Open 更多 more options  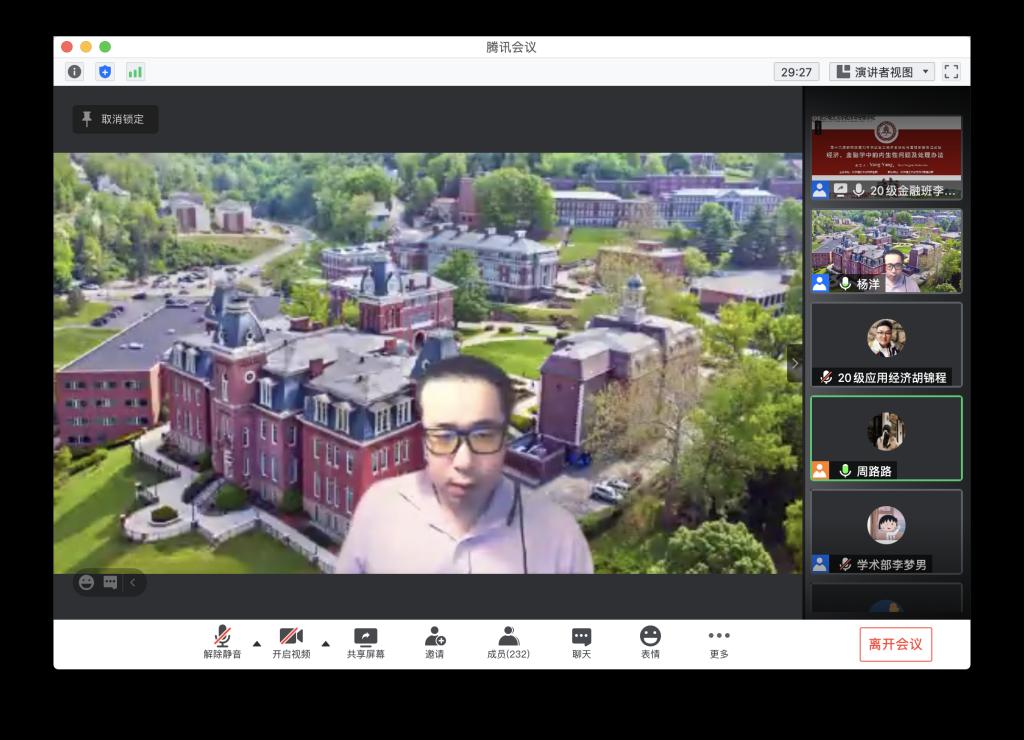[x=719, y=642]
